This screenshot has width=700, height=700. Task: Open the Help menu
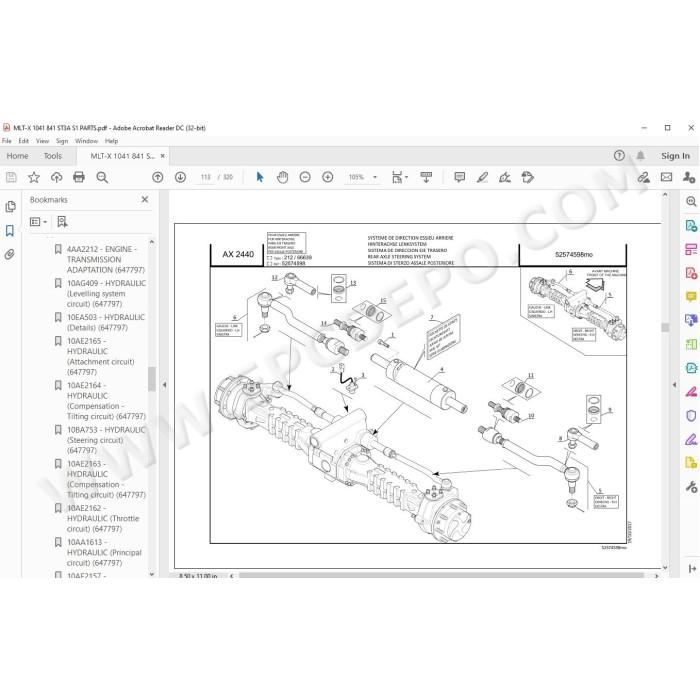click(111, 141)
